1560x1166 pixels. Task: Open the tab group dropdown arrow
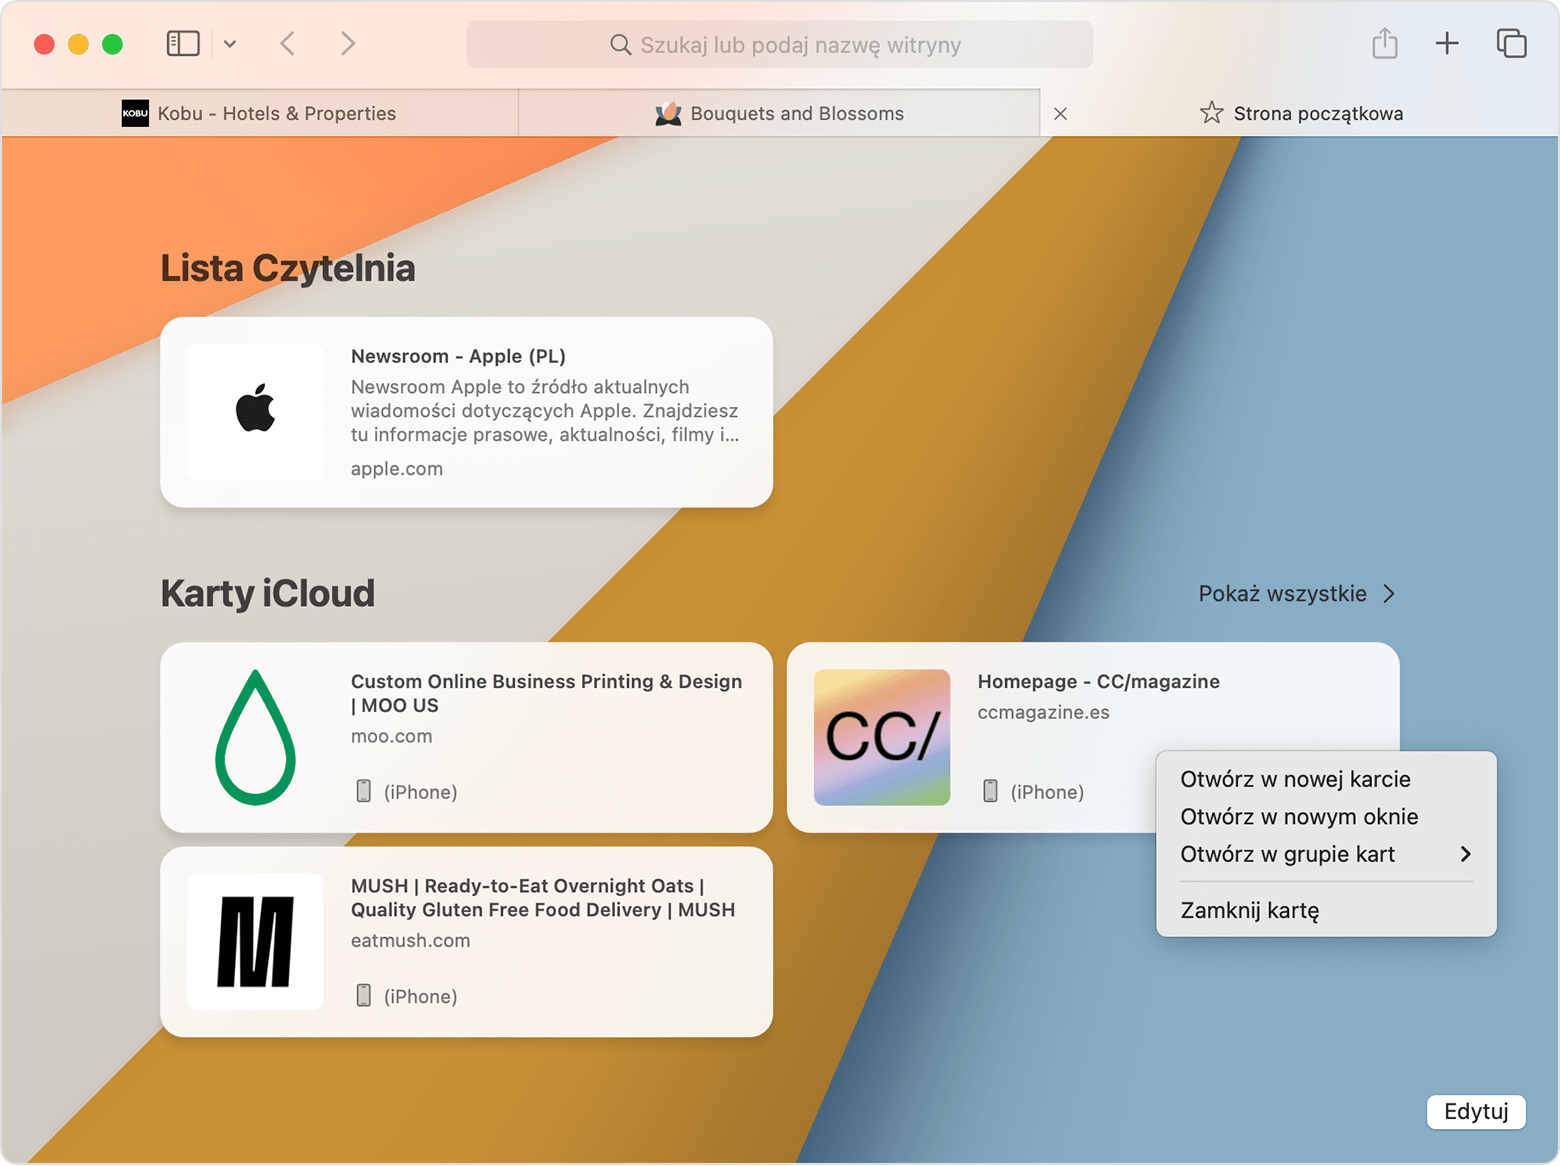coord(230,44)
